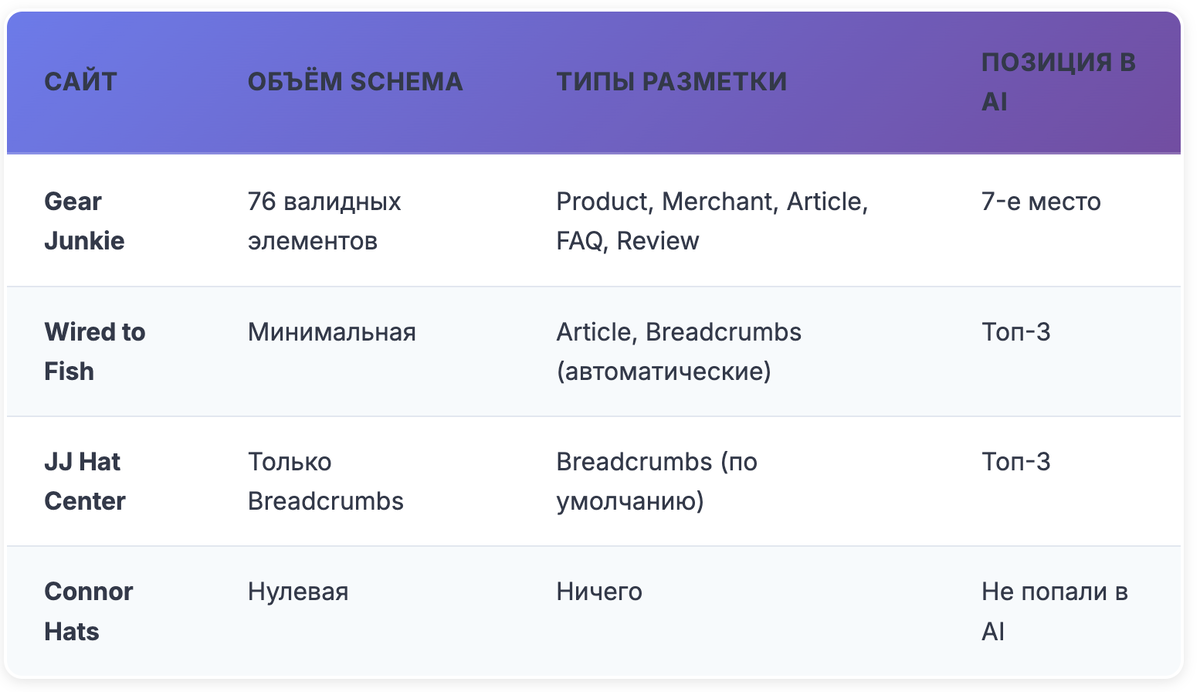Viewport: 1200px width, 692px height.
Task: Click the «76 валидных элементов» cell
Action: pyautogui.click(x=324, y=221)
